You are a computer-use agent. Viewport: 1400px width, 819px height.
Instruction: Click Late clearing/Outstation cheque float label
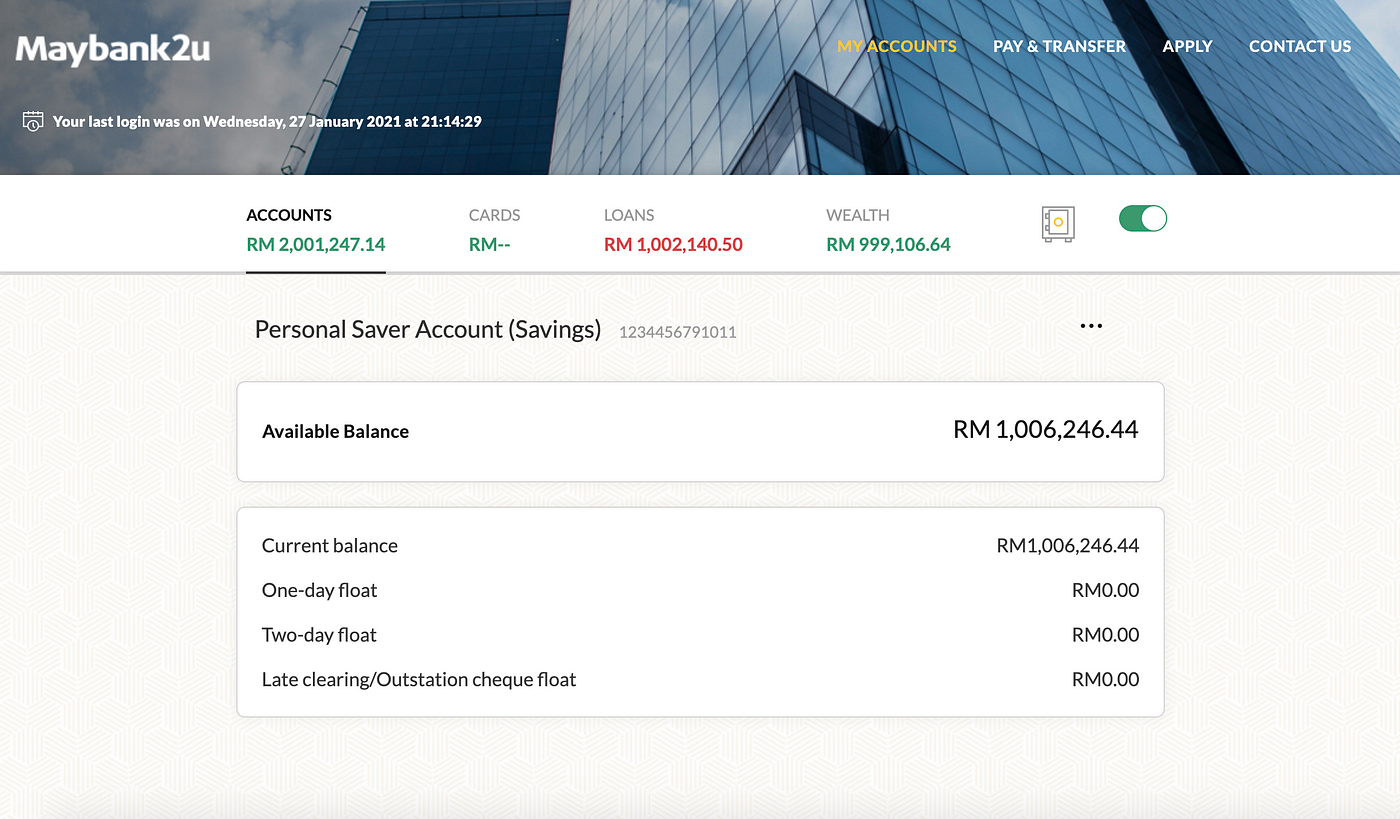pos(419,680)
